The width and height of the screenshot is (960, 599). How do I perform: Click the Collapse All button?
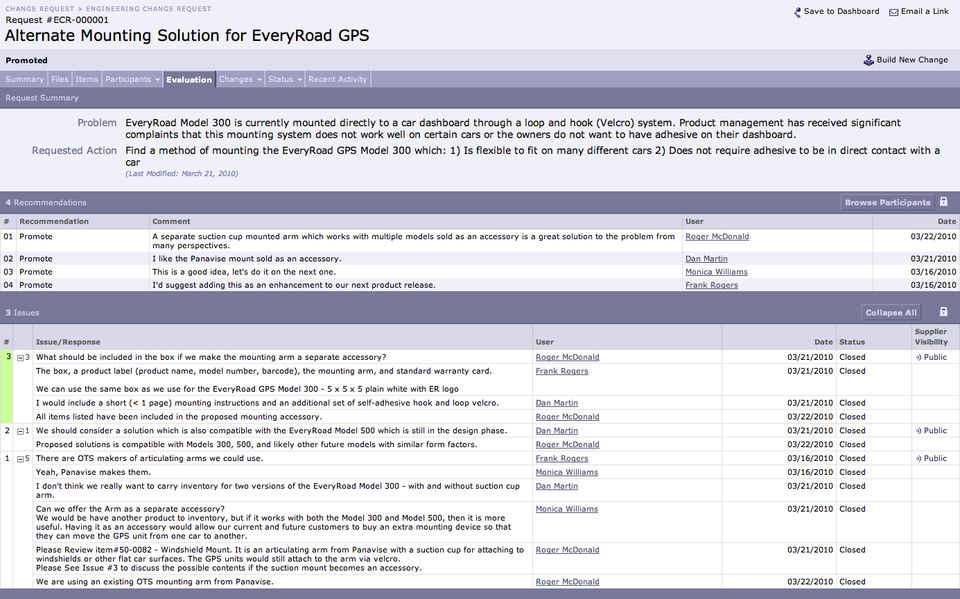(x=891, y=312)
